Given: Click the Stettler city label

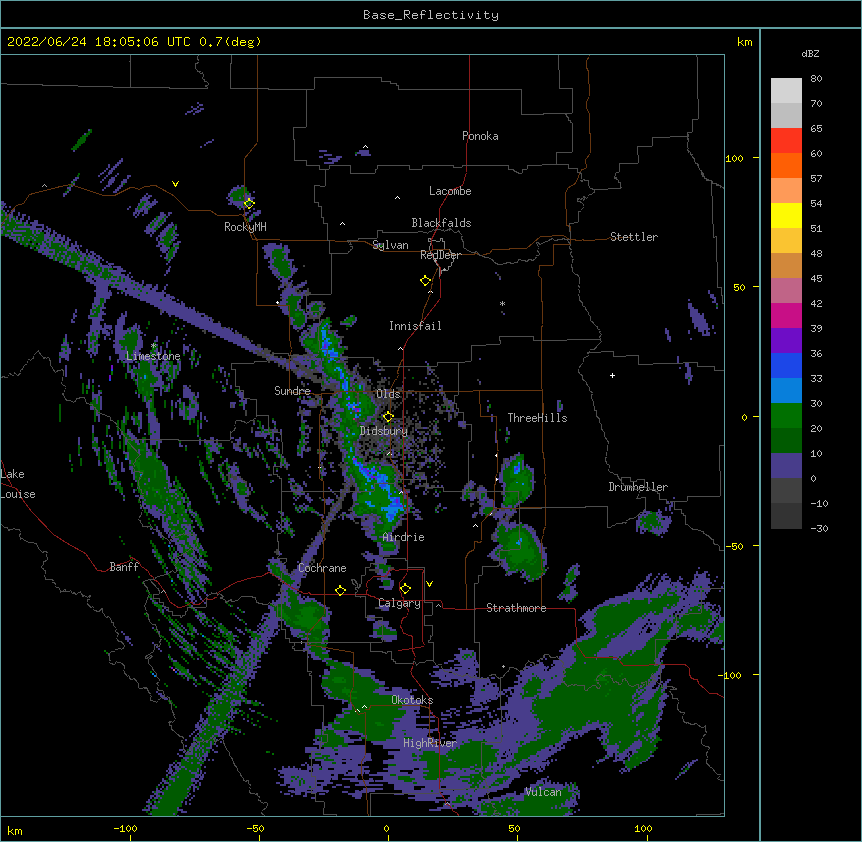Looking at the screenshot, I should 634,237.
